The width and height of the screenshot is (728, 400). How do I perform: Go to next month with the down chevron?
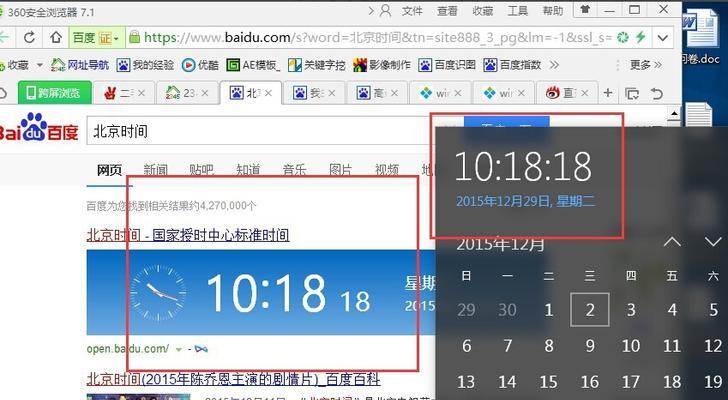point(713,242)
